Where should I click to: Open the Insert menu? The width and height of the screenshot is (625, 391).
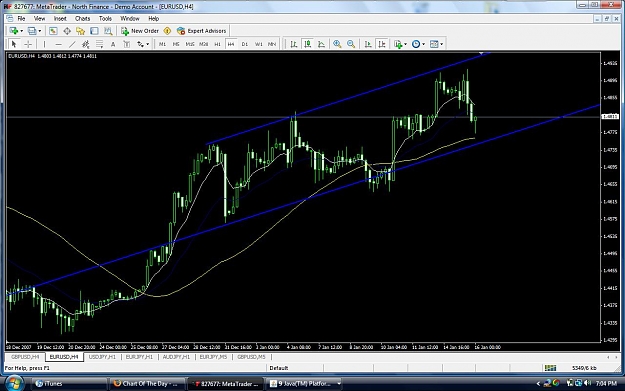point(60,18)
